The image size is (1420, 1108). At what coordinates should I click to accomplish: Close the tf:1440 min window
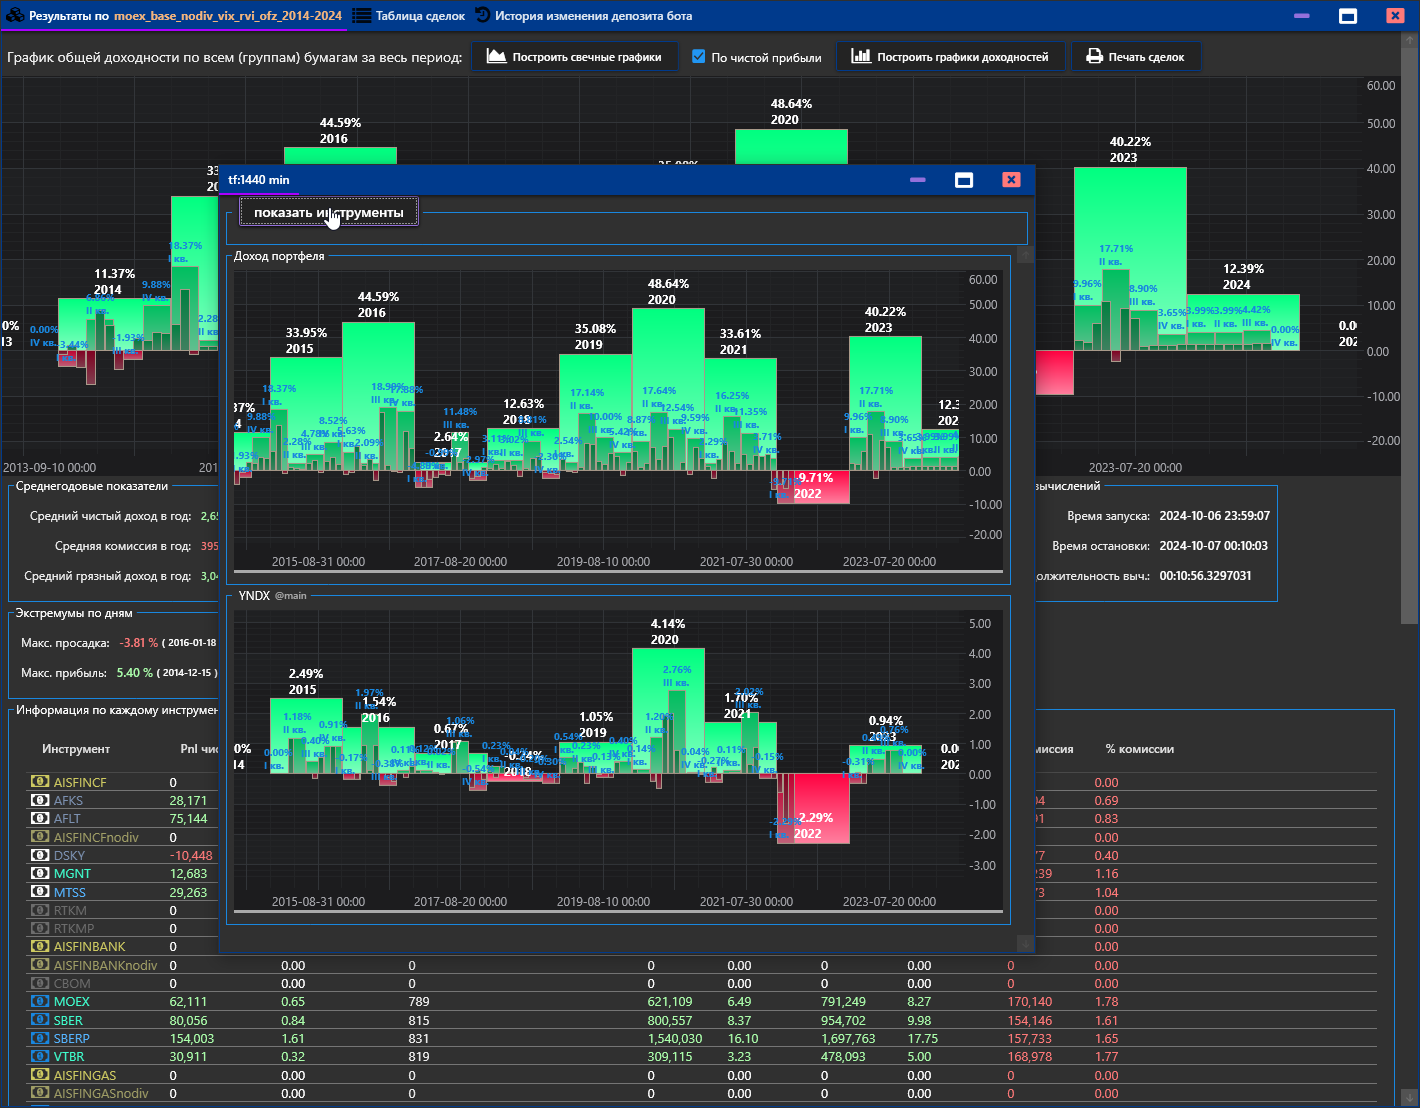pyautogui.click(x=1011, y=179)
